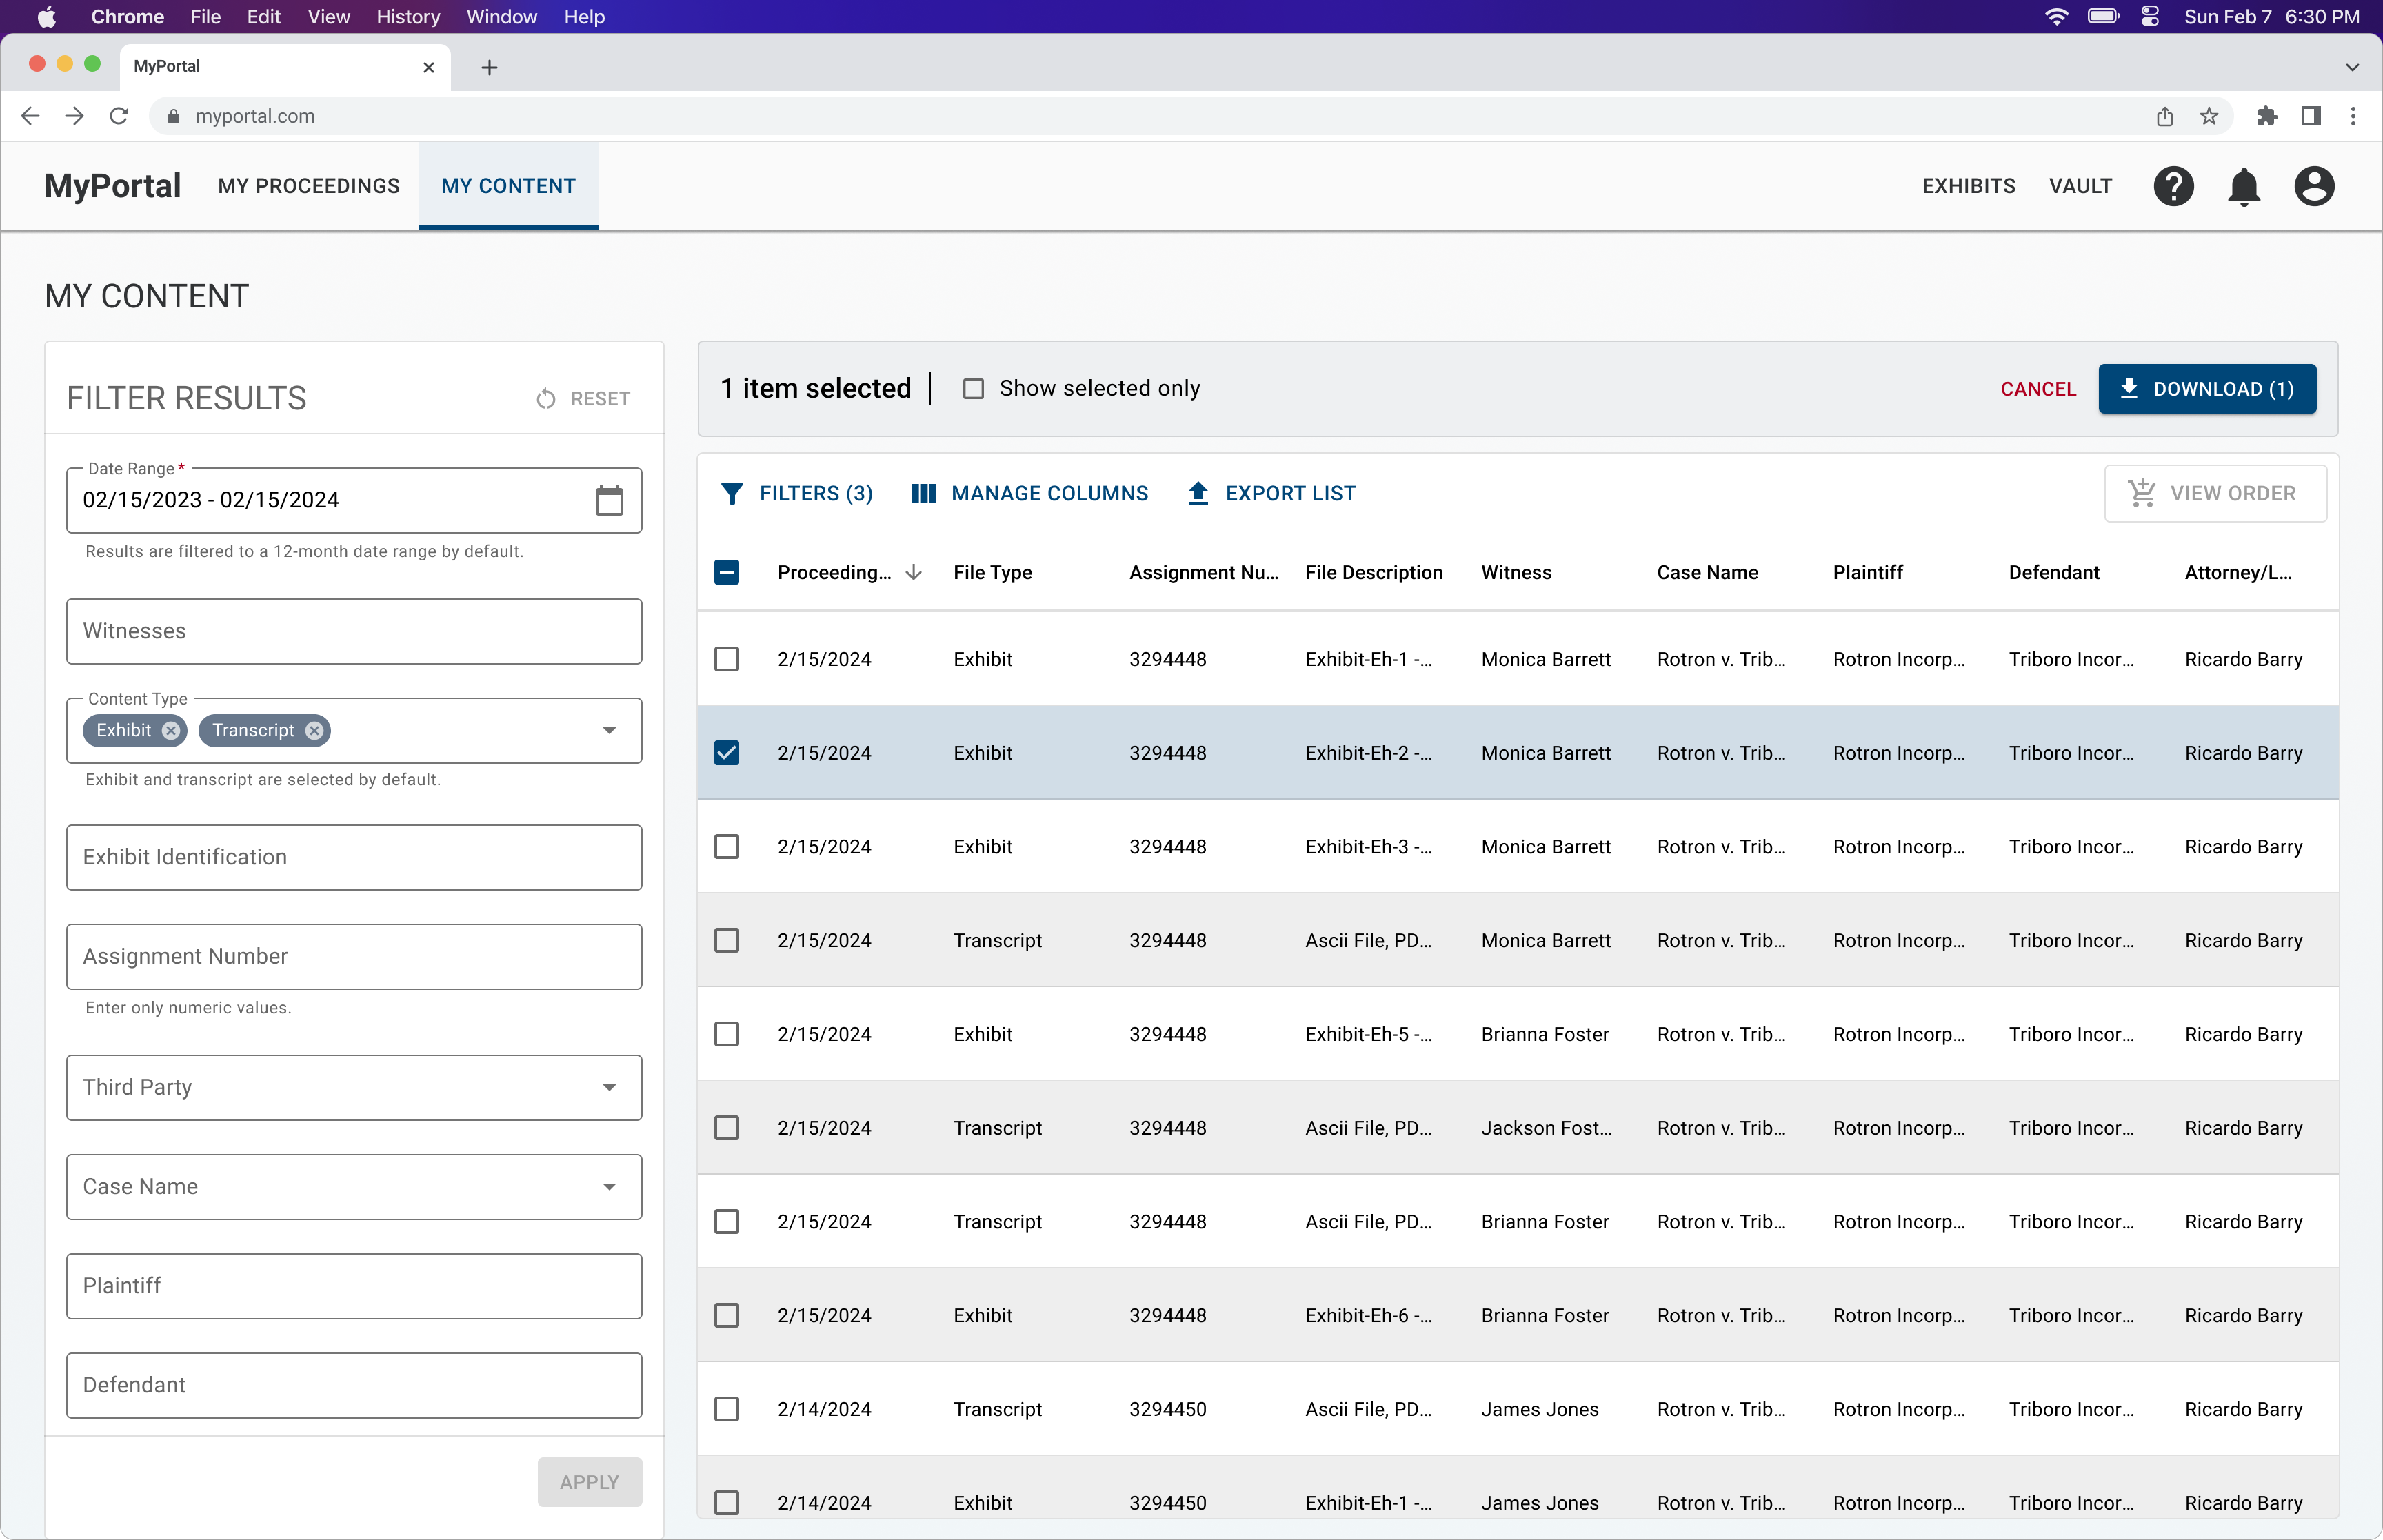2383x1540 pixels.
Task: Open the History menu in menu bar
Action: (407, 17)
